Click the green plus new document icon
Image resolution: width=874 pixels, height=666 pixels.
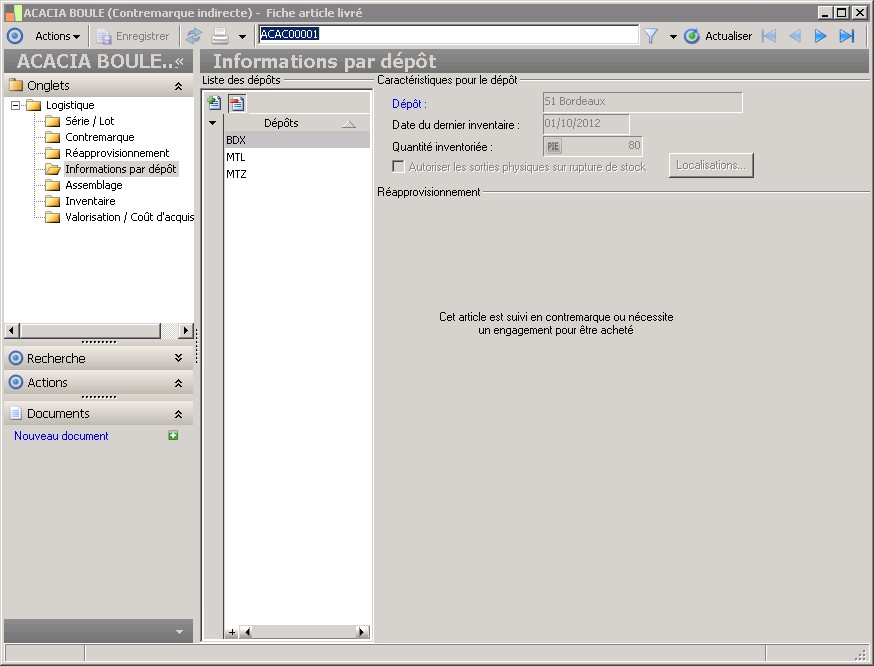pyautogui.click(x=173, y=435)
